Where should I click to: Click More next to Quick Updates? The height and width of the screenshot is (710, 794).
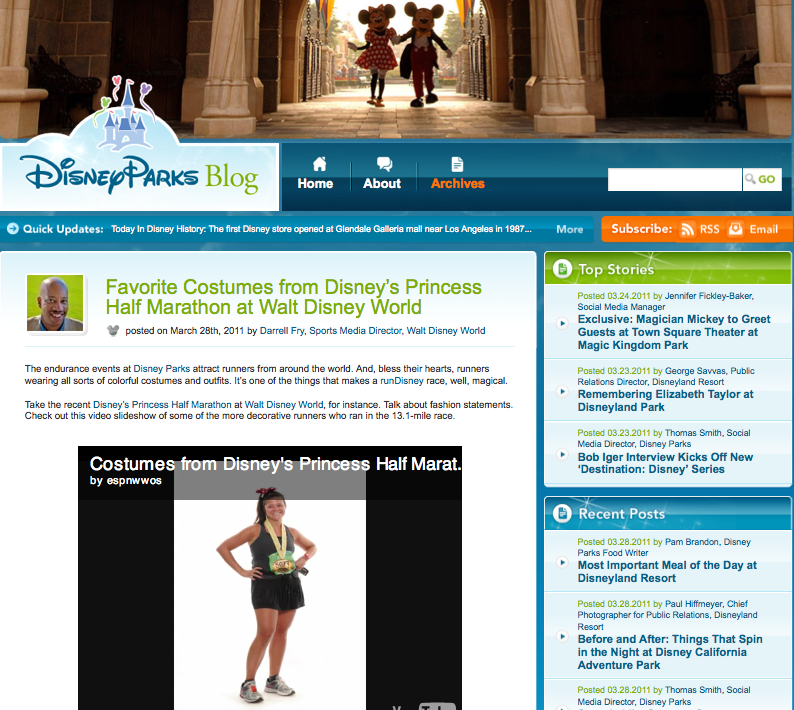(570, 229)
